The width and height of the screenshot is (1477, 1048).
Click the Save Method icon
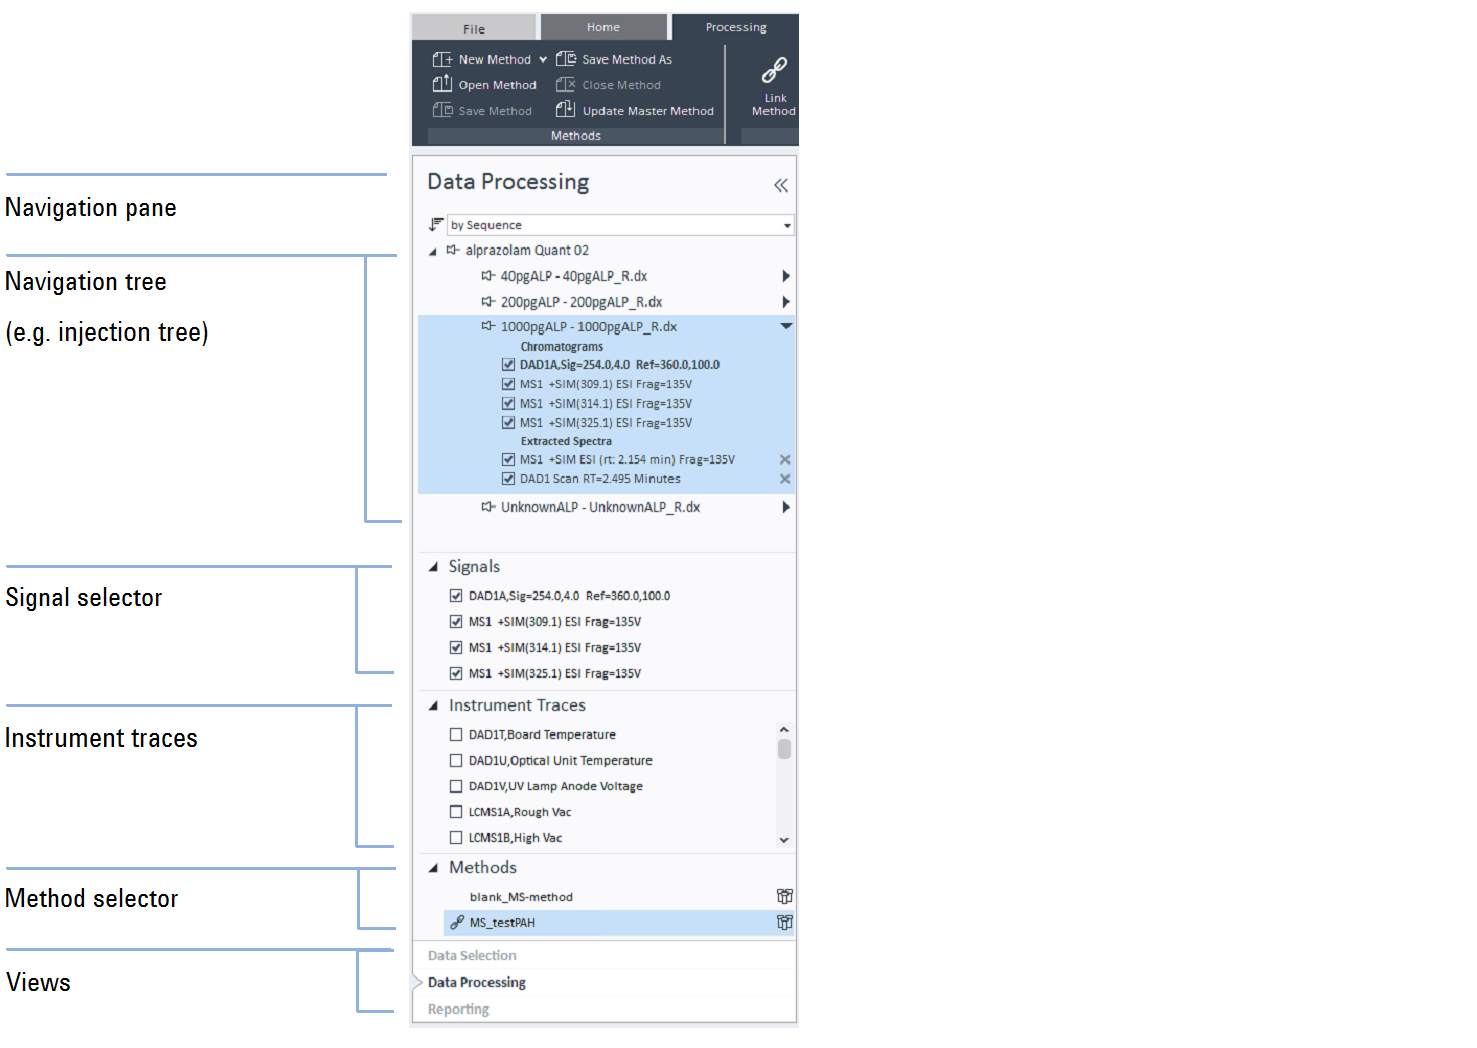pos(442,111)
